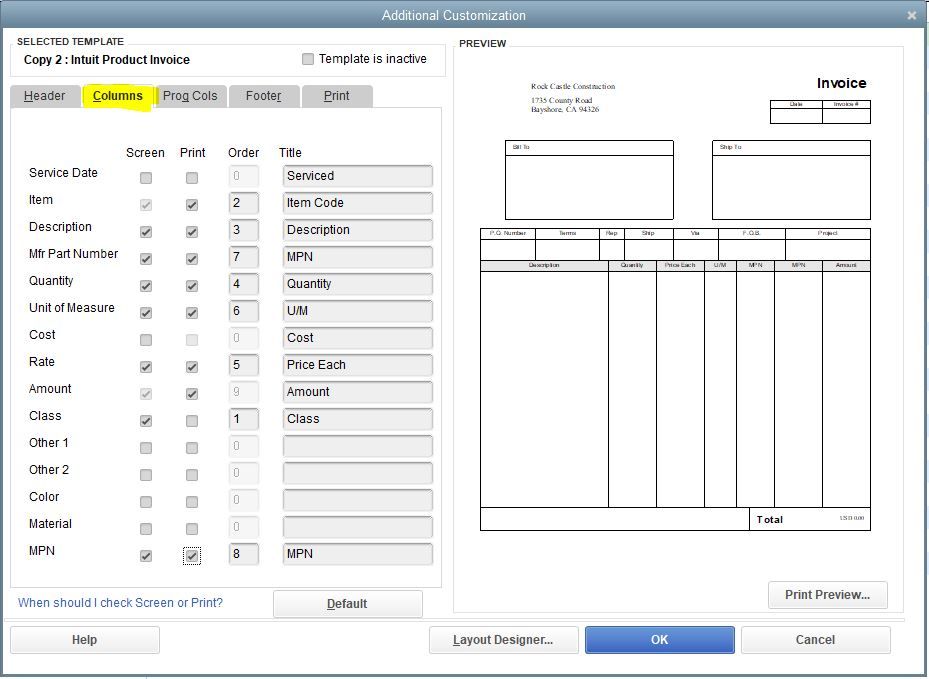Click the Order field for Item

[244, 203]
